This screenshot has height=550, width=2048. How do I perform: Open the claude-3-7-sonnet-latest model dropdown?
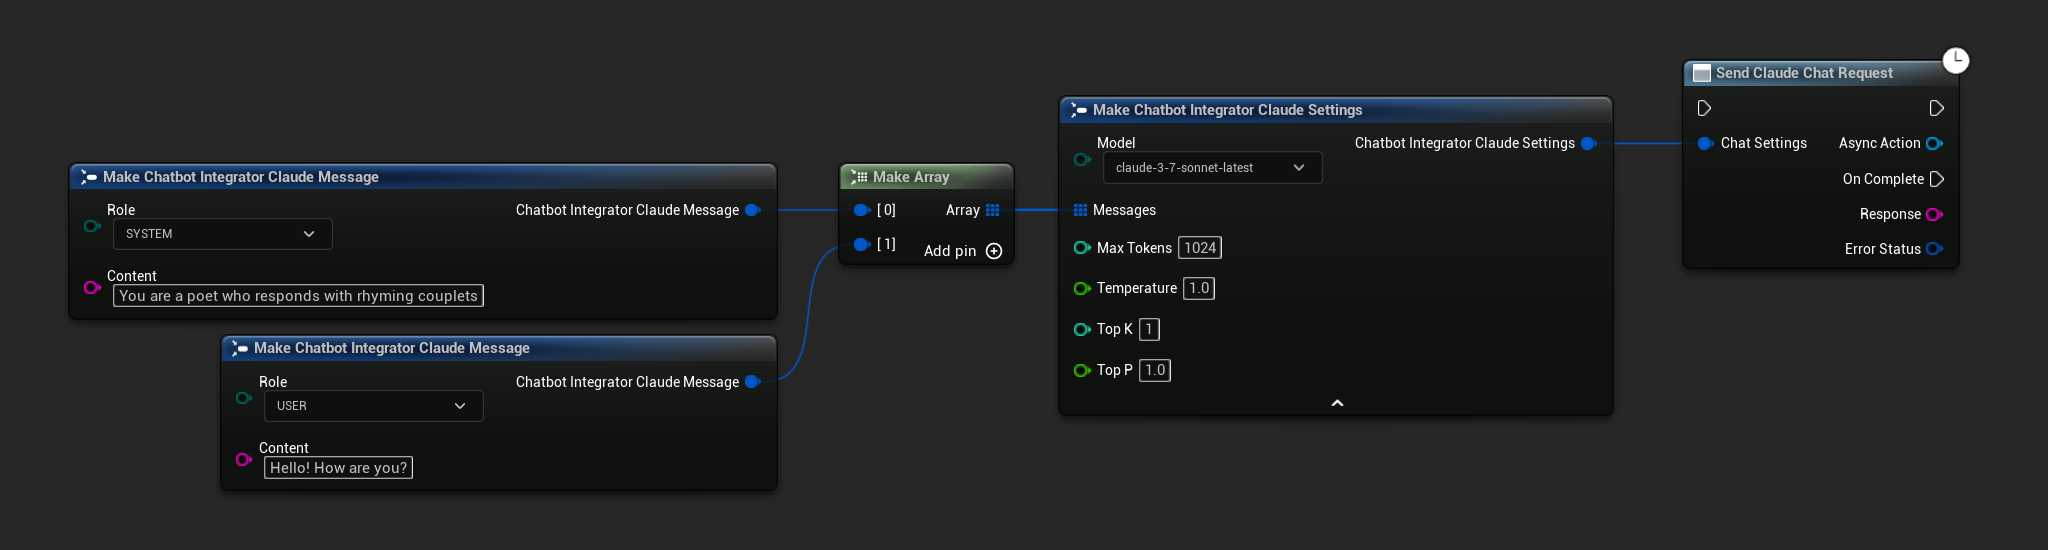(x=1212, y=168)
